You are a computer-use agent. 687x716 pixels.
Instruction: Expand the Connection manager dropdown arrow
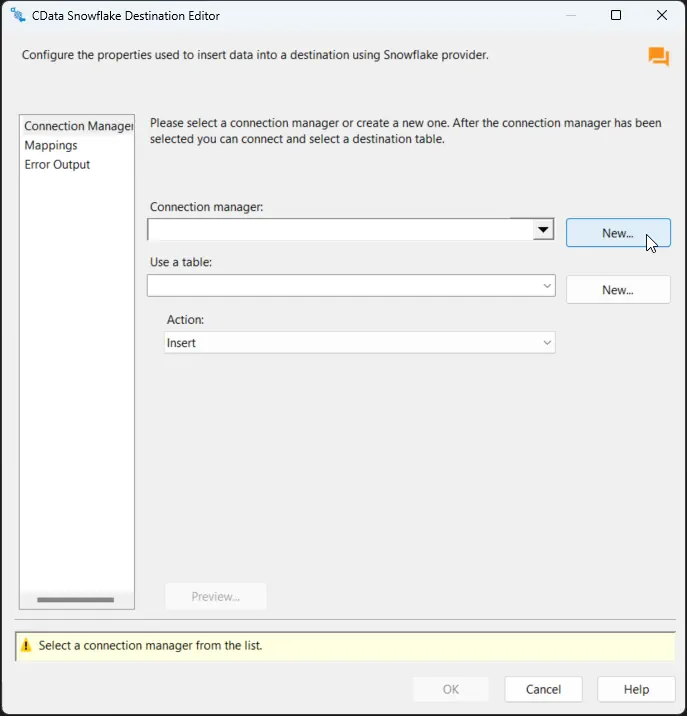542,230
